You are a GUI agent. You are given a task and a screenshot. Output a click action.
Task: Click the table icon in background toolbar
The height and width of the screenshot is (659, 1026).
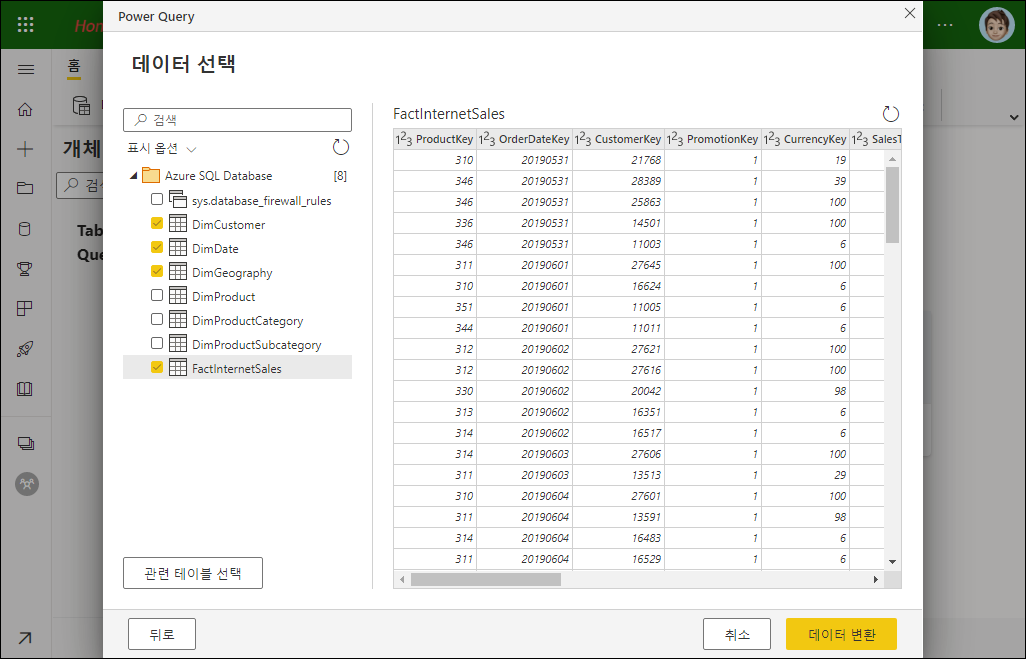[x=81, y=105]
